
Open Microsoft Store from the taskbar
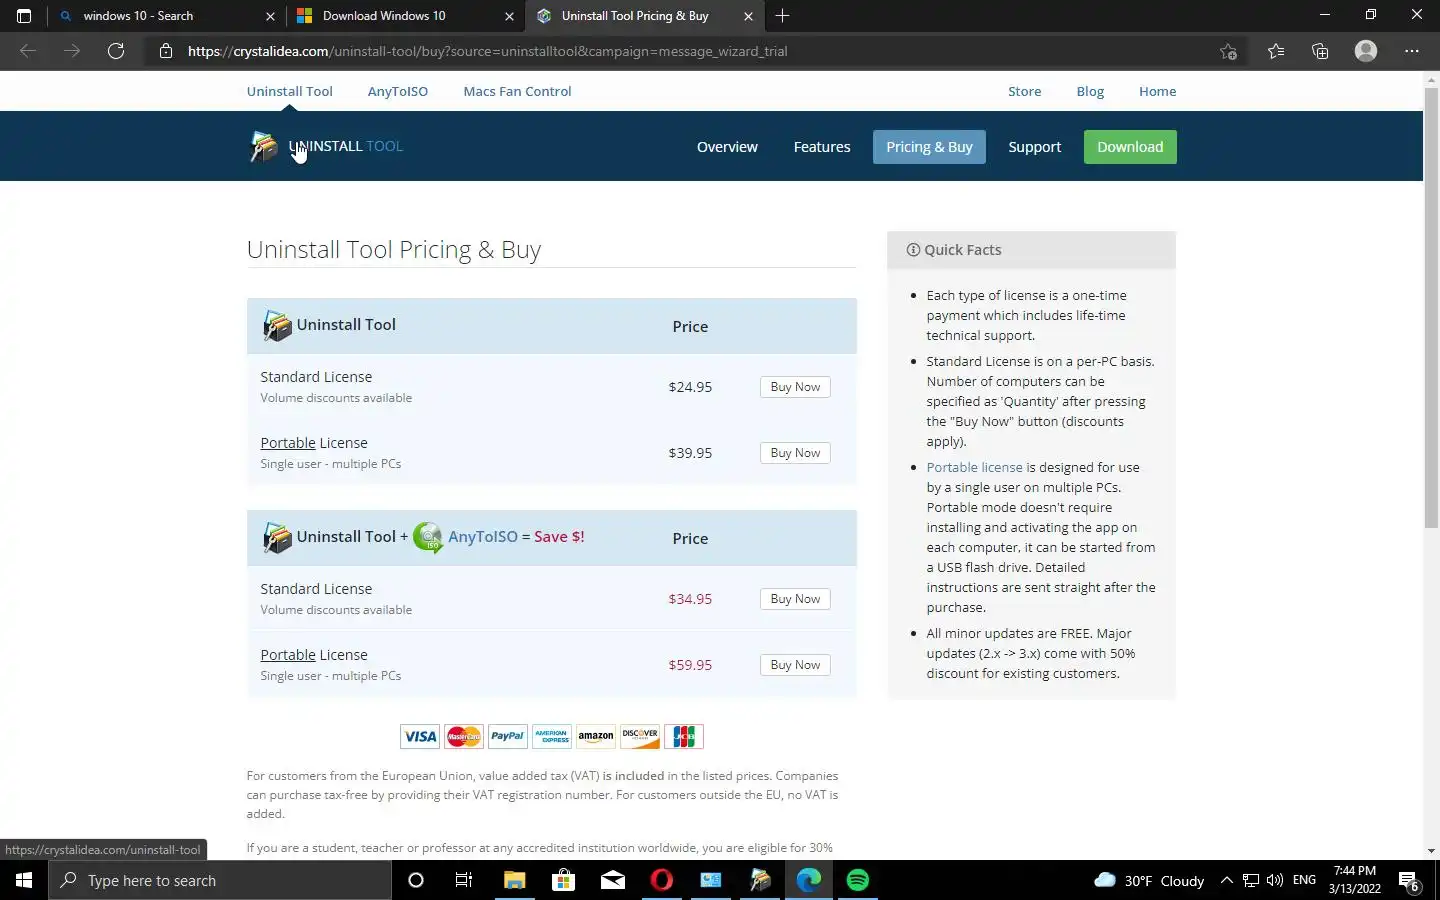[563, 880]
